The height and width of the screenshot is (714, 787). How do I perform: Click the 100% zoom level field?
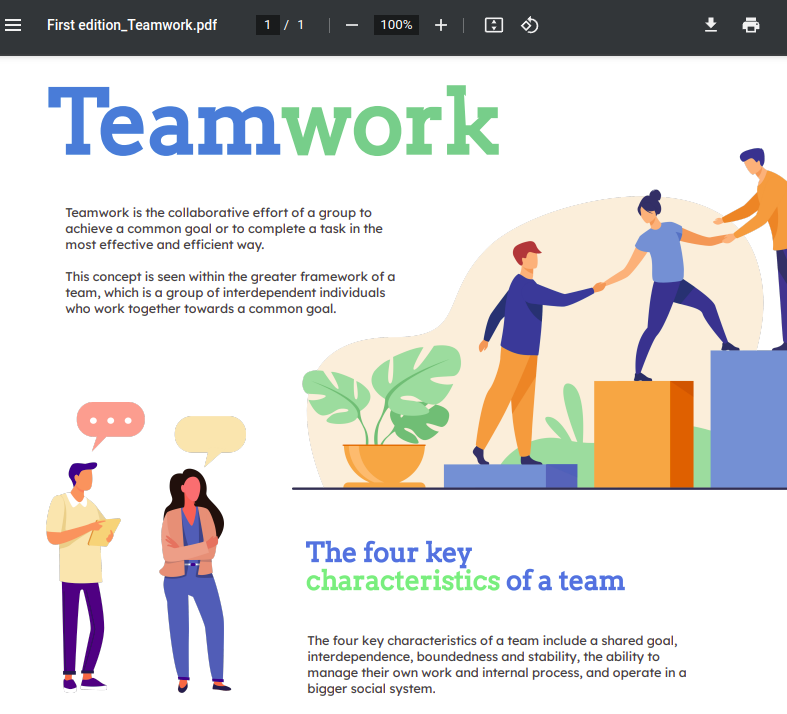click(396, 25)
